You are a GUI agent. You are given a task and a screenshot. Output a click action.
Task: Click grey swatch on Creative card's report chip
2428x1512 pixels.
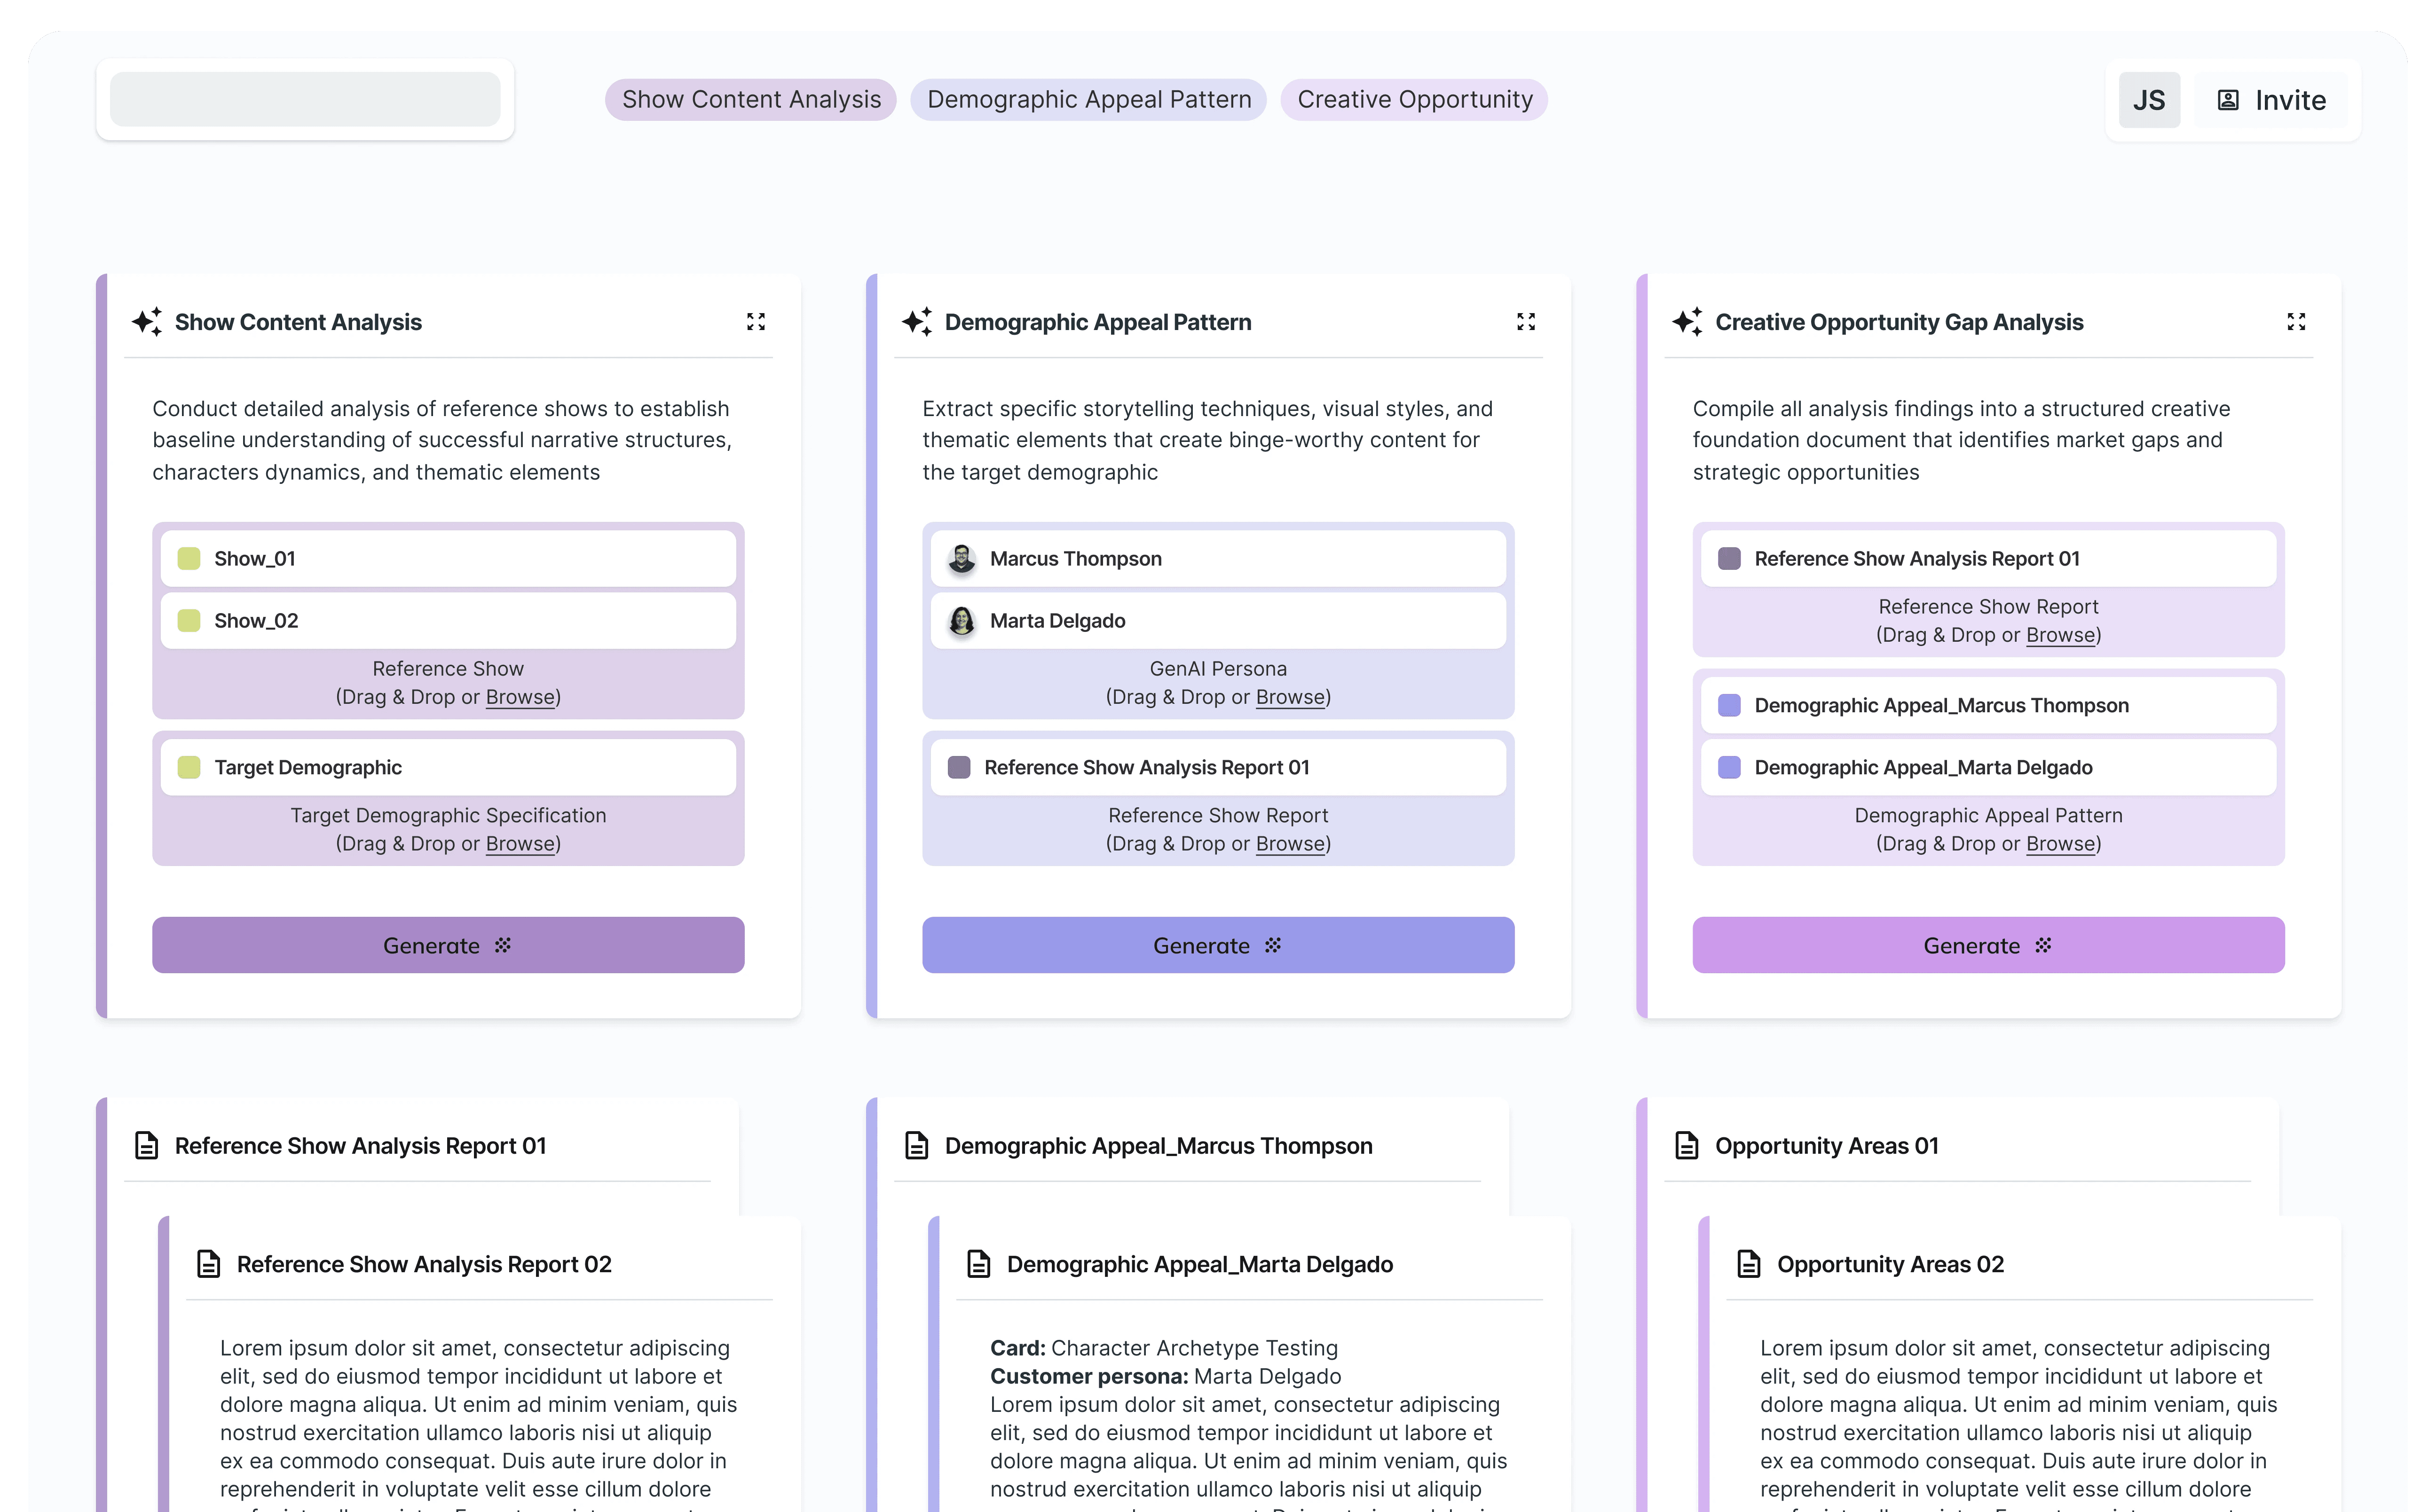(x=1729, y=558)
